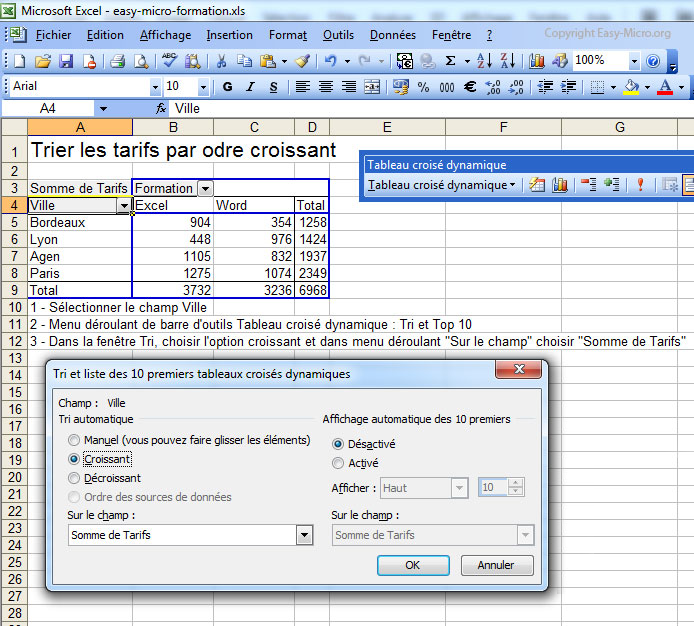Click the Annuler button
694x626 pixels.
497,565
